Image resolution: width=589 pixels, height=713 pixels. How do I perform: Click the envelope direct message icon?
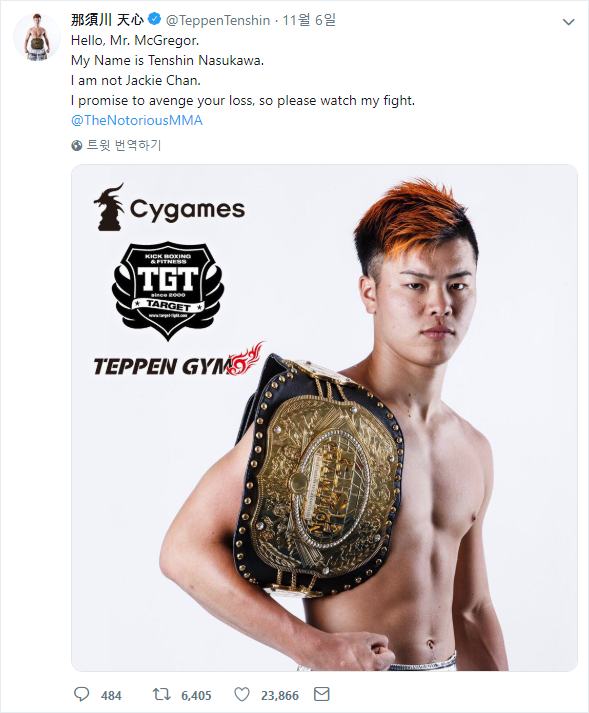click(322, 694)
